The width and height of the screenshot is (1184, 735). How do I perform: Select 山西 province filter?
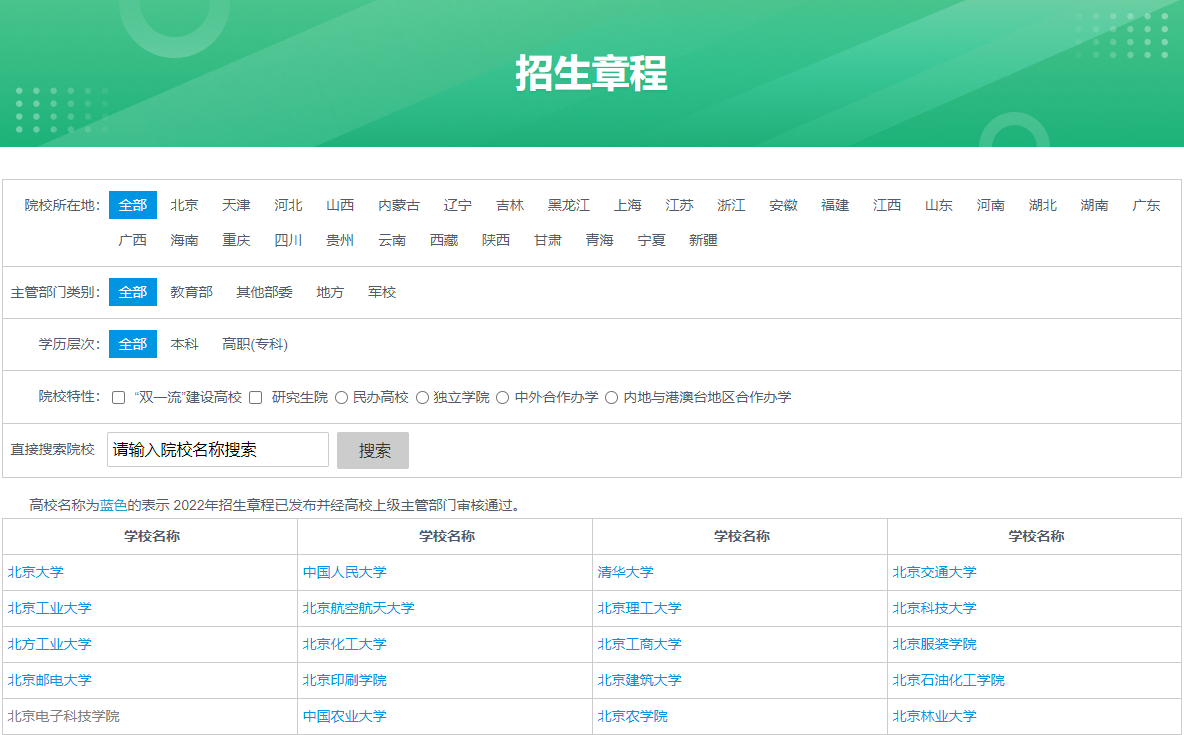(340, 205)
